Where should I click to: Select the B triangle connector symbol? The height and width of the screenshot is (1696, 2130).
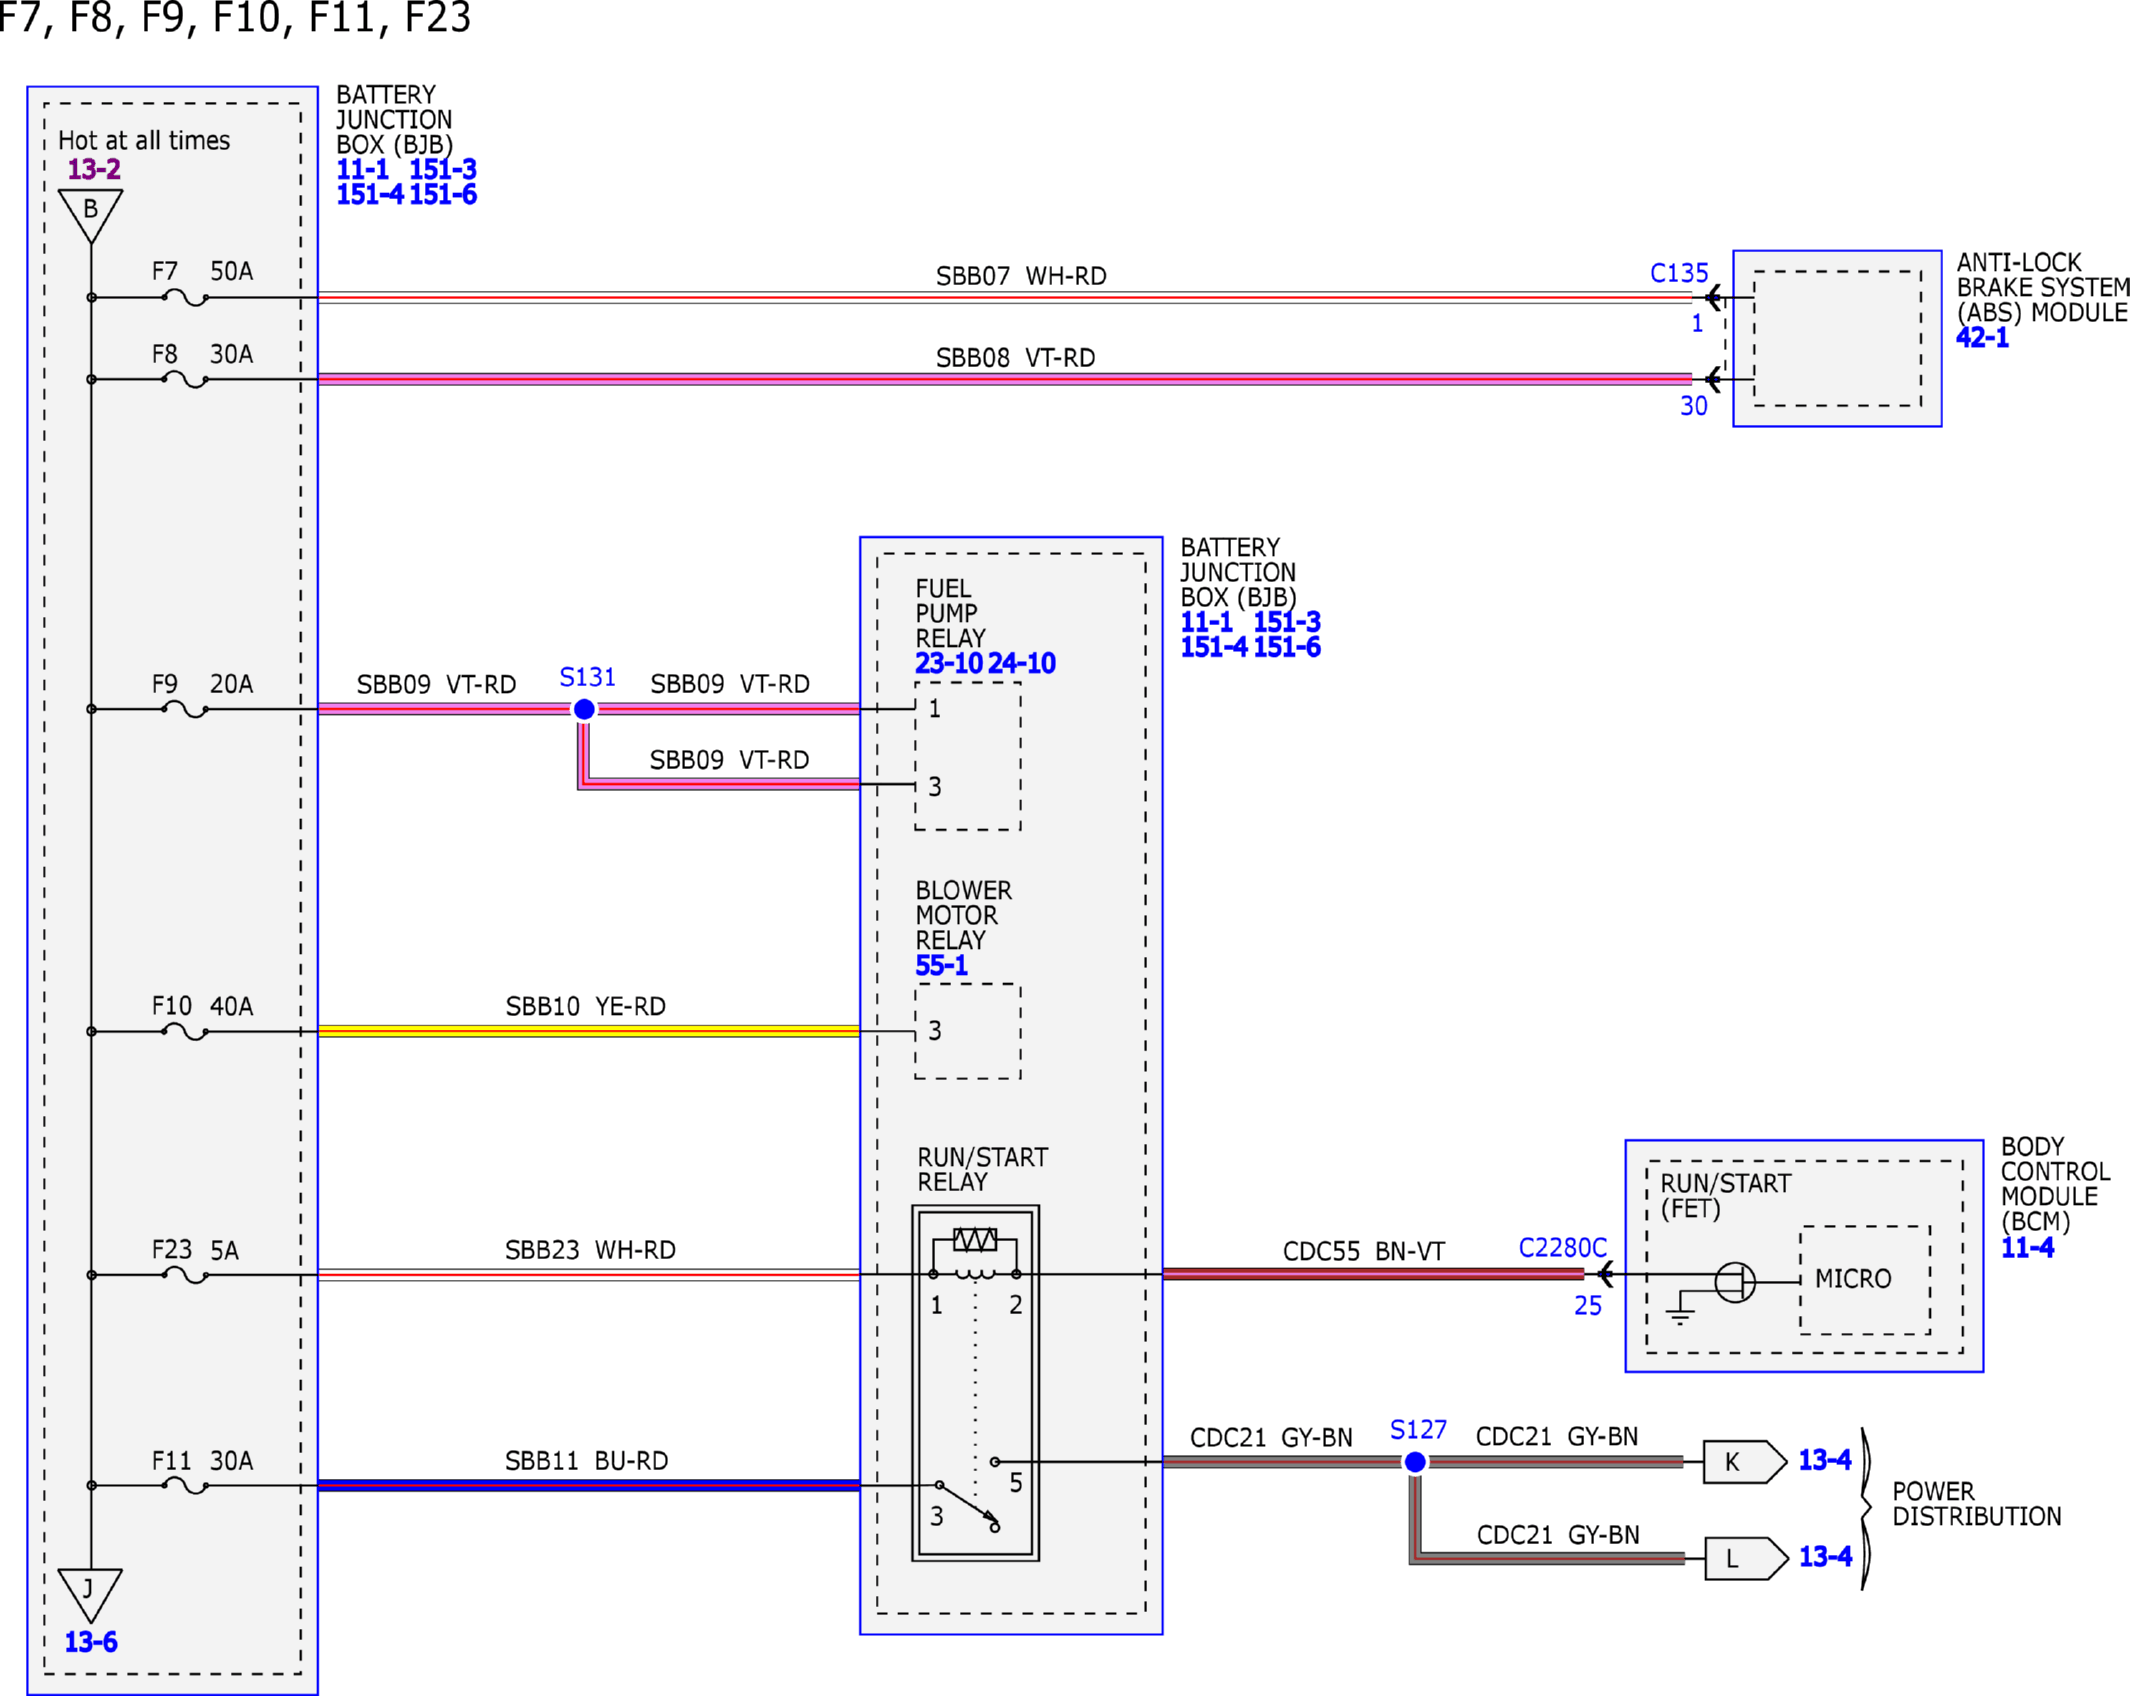coord(90,215)
